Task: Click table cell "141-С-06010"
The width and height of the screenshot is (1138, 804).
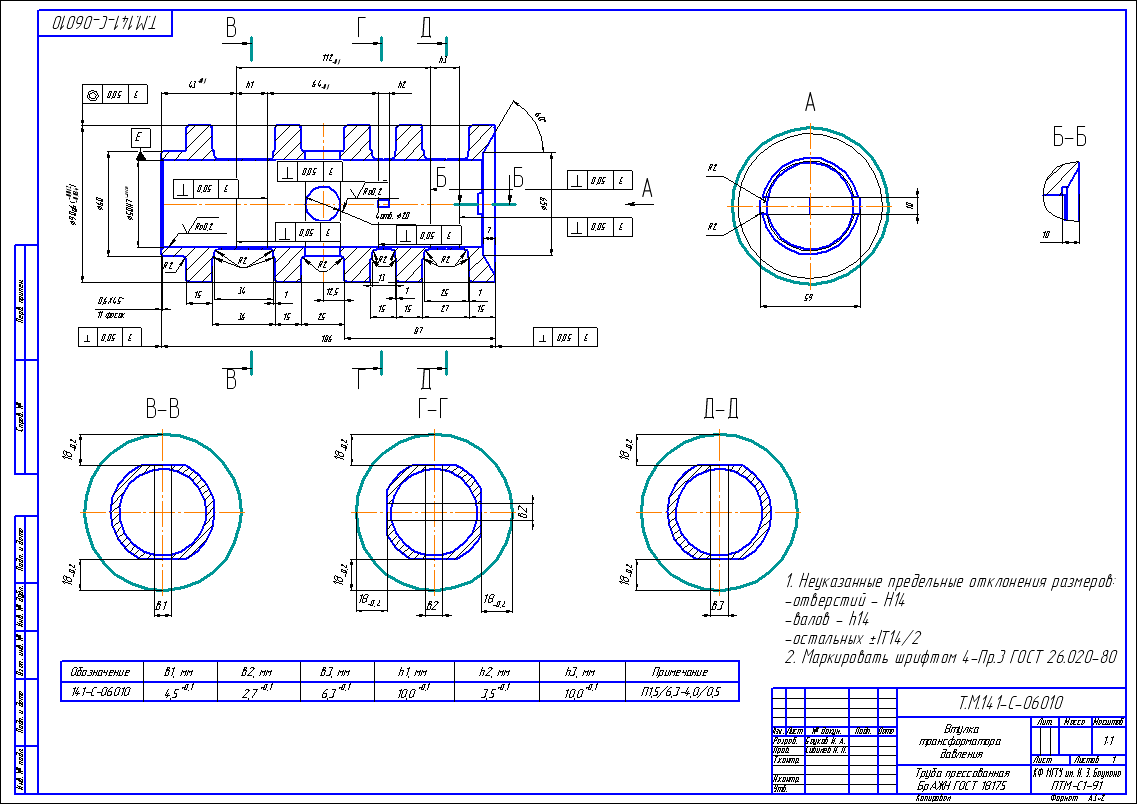Action: pyautogui.click(x=101, y=692)
